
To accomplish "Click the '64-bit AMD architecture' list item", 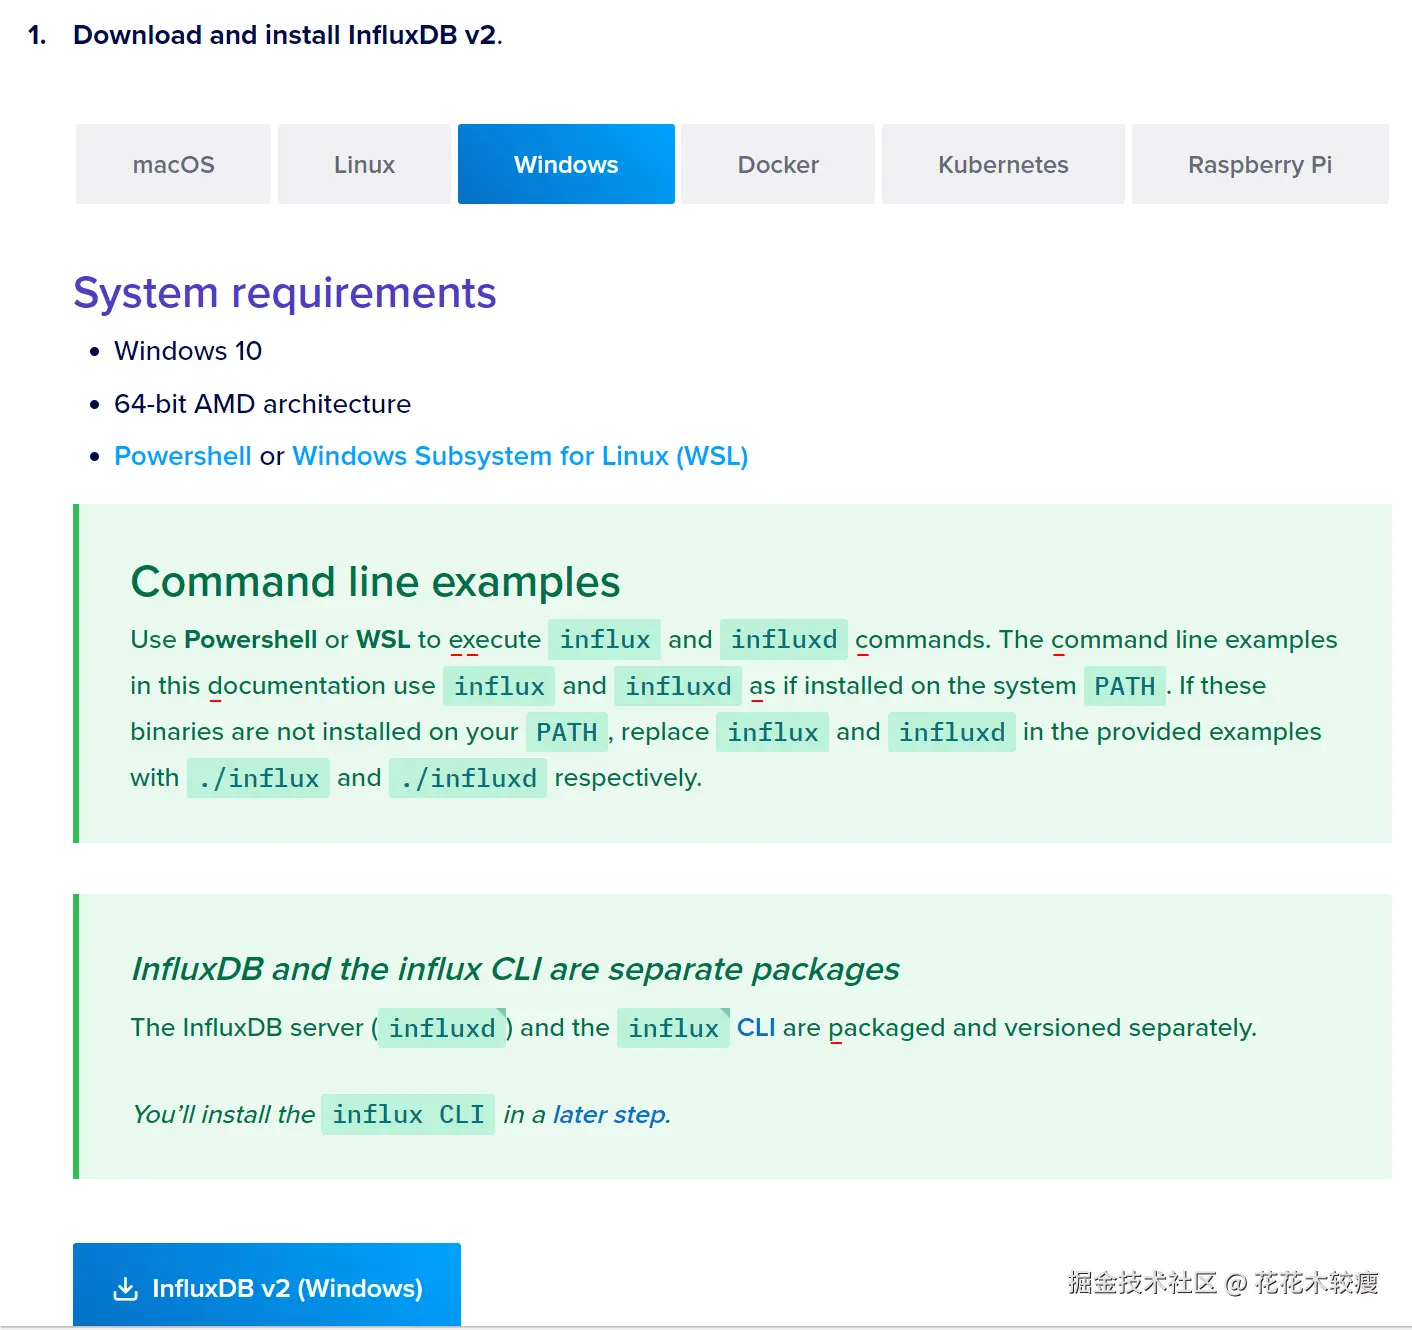I will pos(262,404).
